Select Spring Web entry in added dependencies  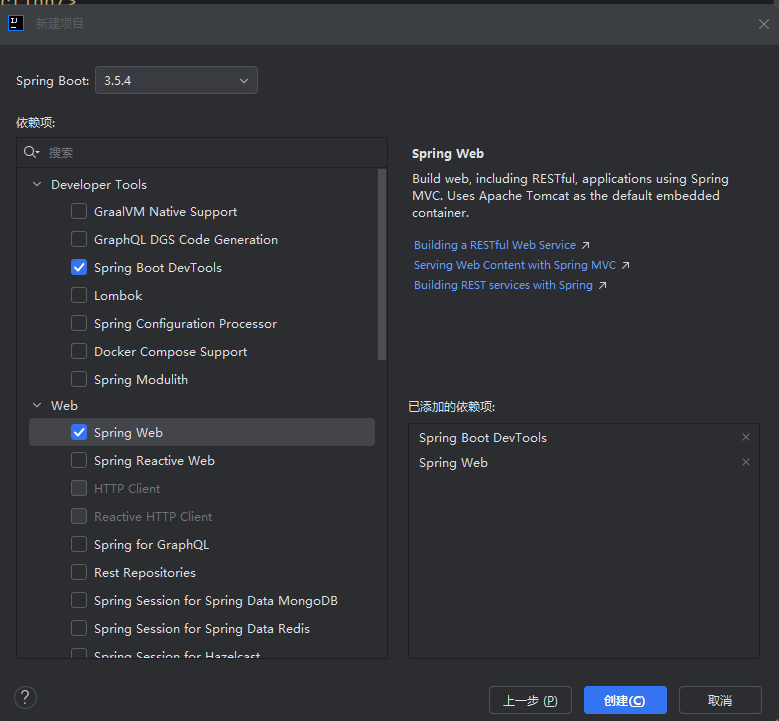[x=453, y=463]
